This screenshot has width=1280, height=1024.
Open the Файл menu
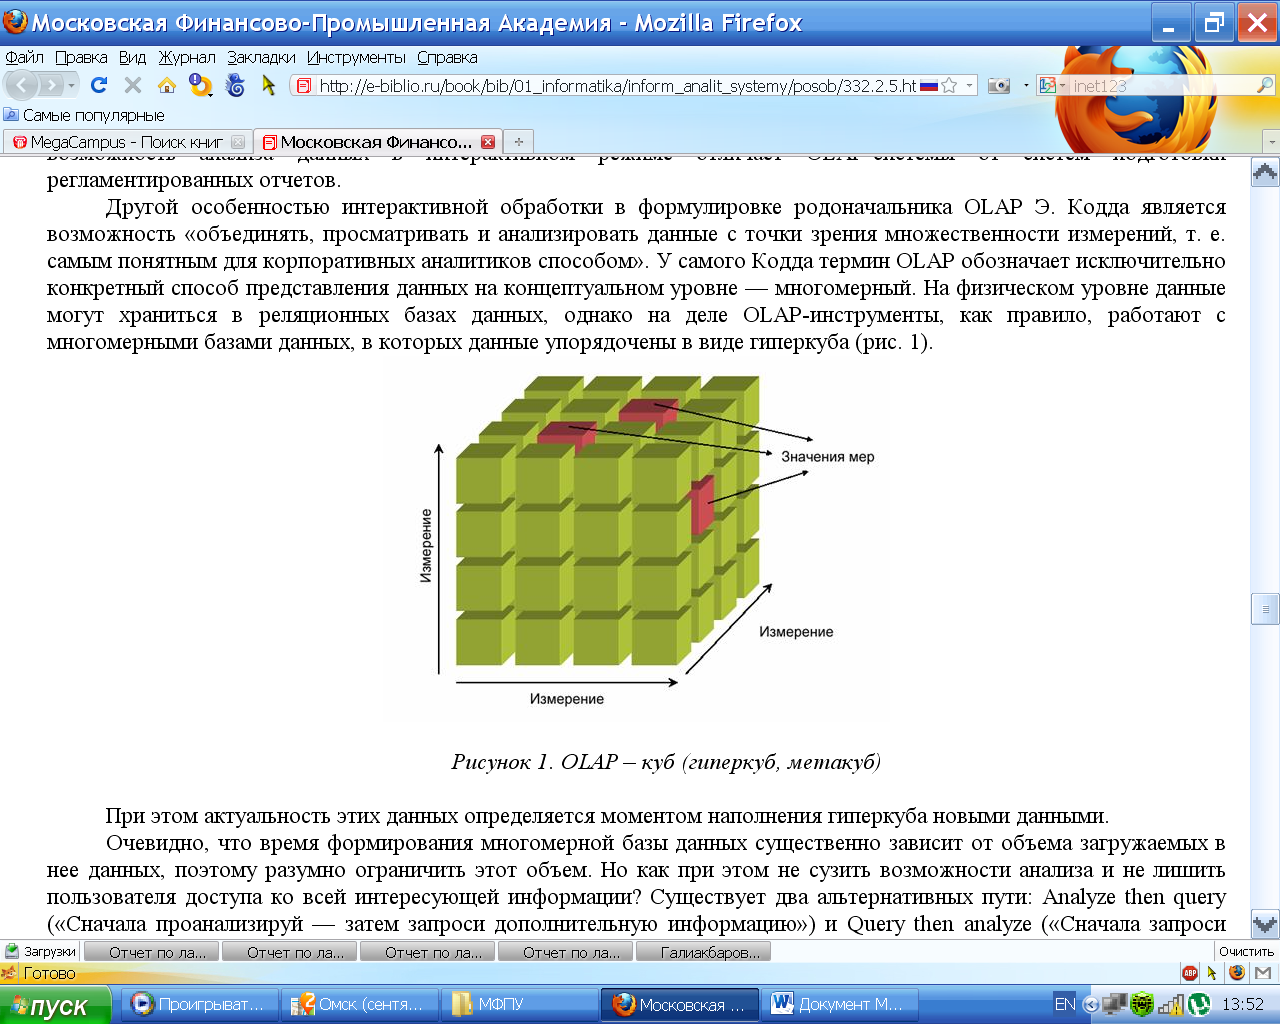point(25,57)
